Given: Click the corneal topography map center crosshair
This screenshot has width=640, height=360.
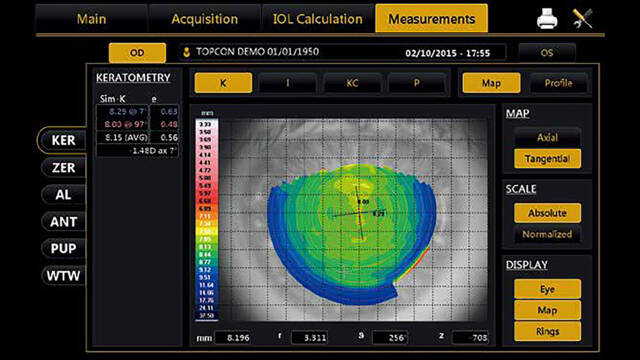Looking at the screenshot, I should click(x=359, y=213).
